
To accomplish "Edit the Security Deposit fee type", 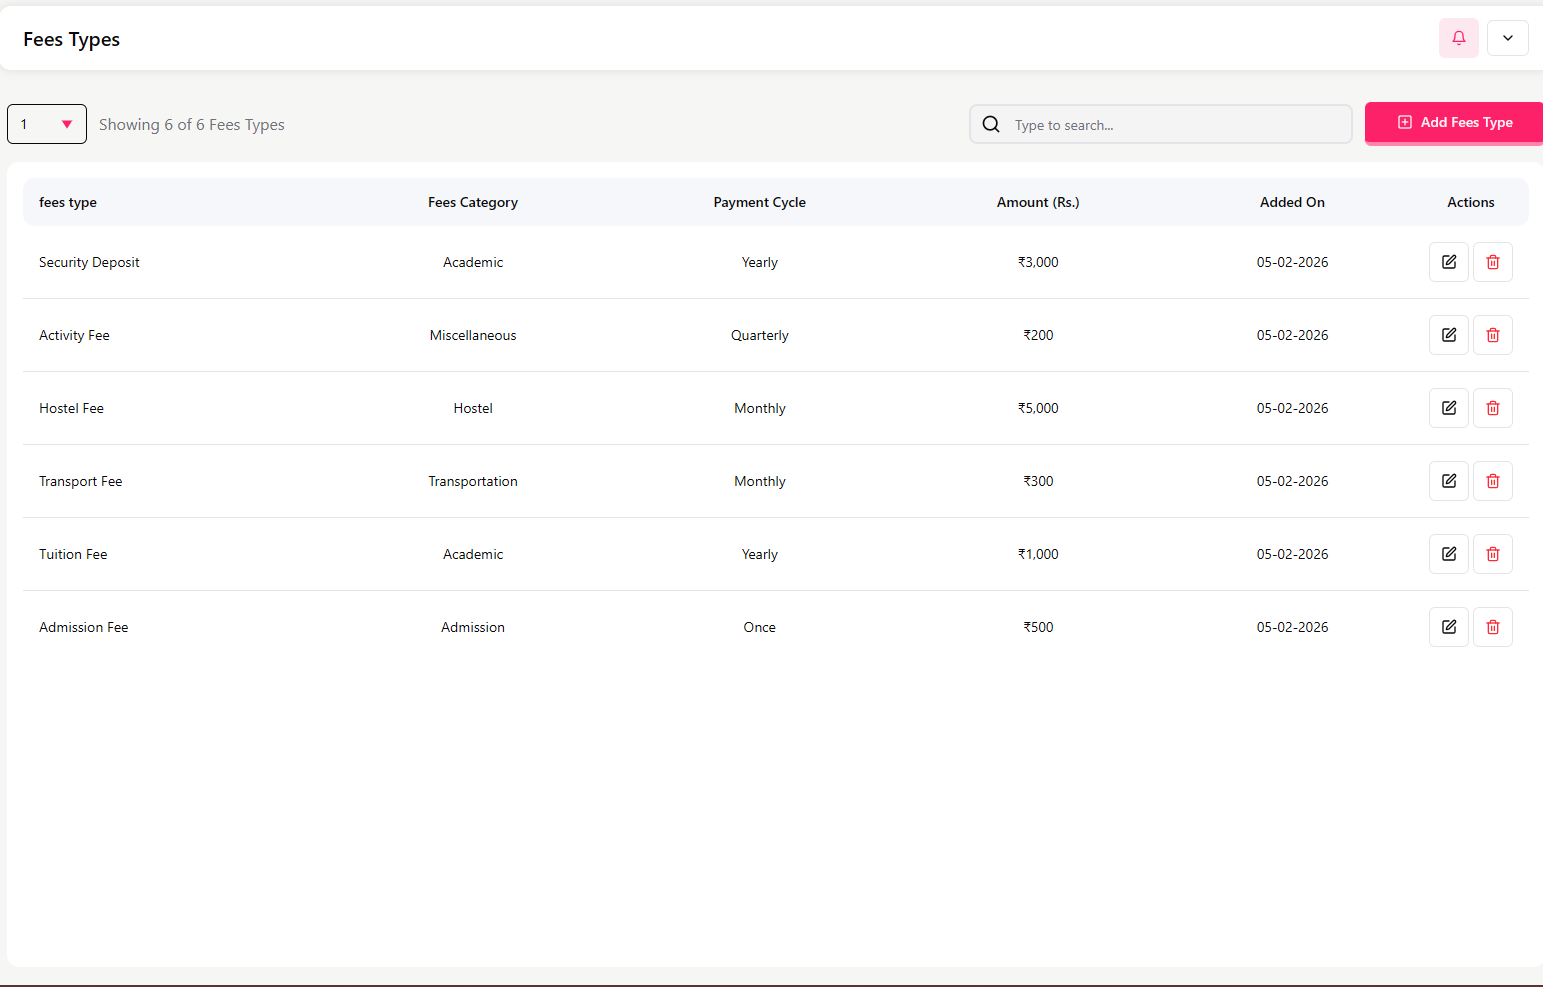I will point(1448,262).
